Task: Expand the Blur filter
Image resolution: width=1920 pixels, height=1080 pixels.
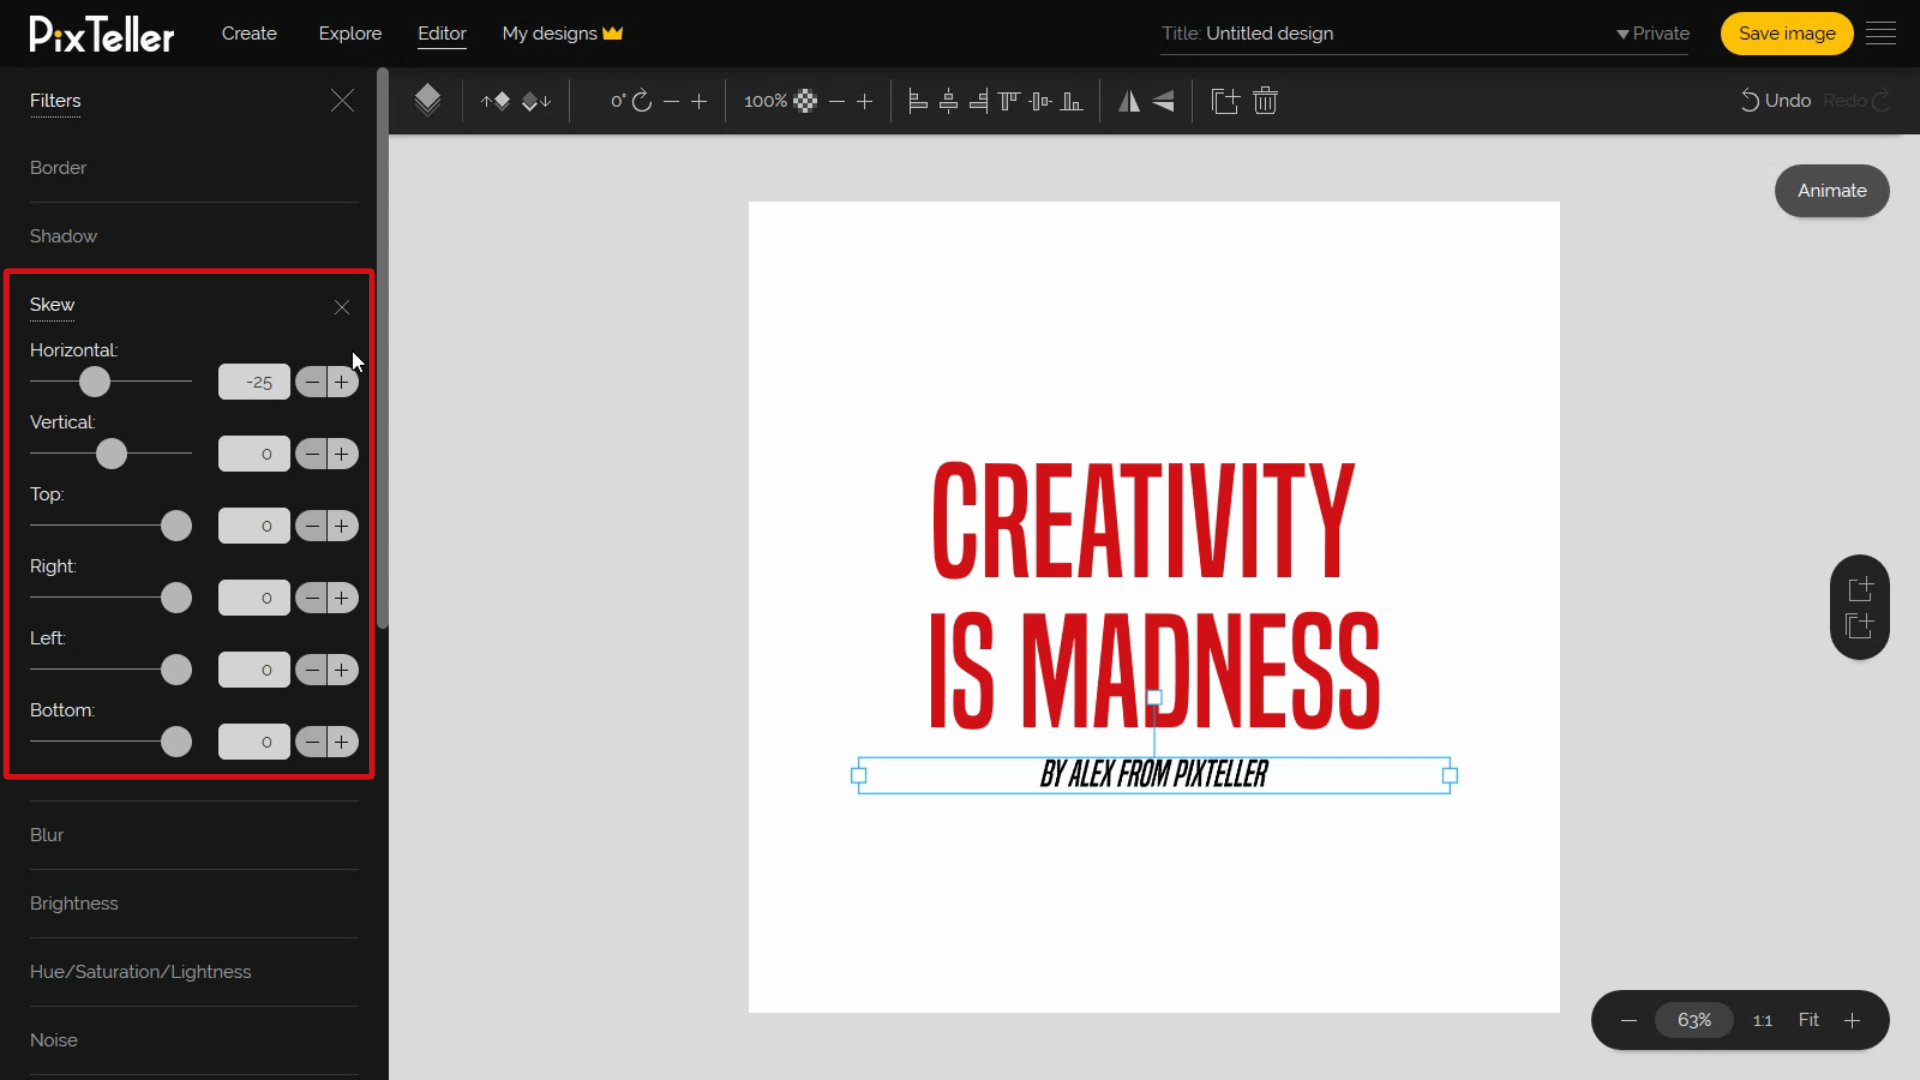Action: (47, 835)
